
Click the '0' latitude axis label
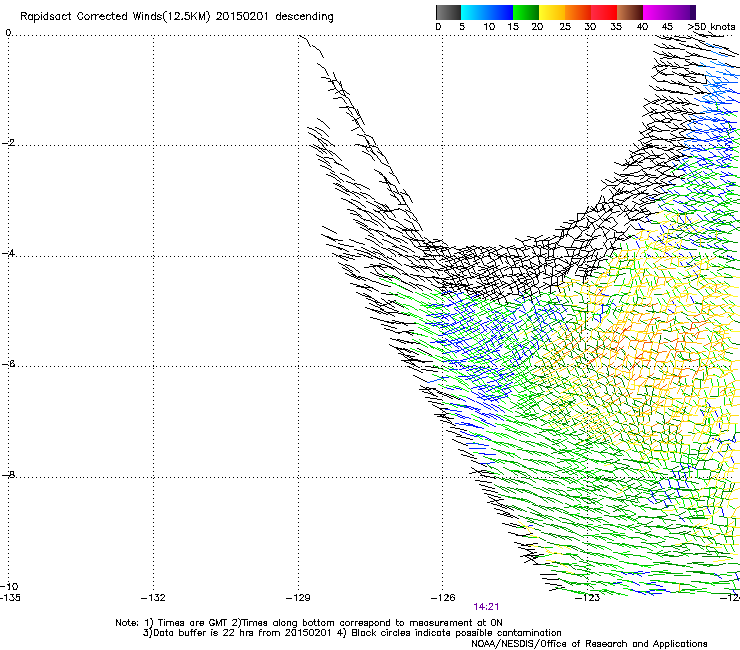(8, 33)
